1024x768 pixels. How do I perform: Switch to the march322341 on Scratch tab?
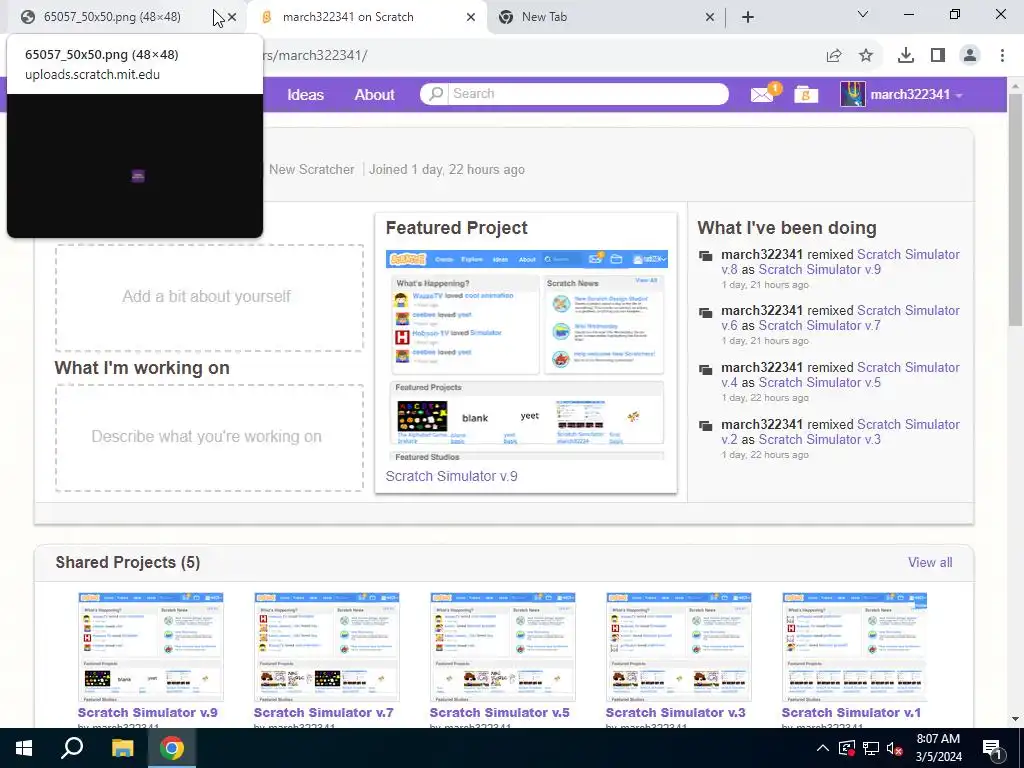(x=367, y=17)
